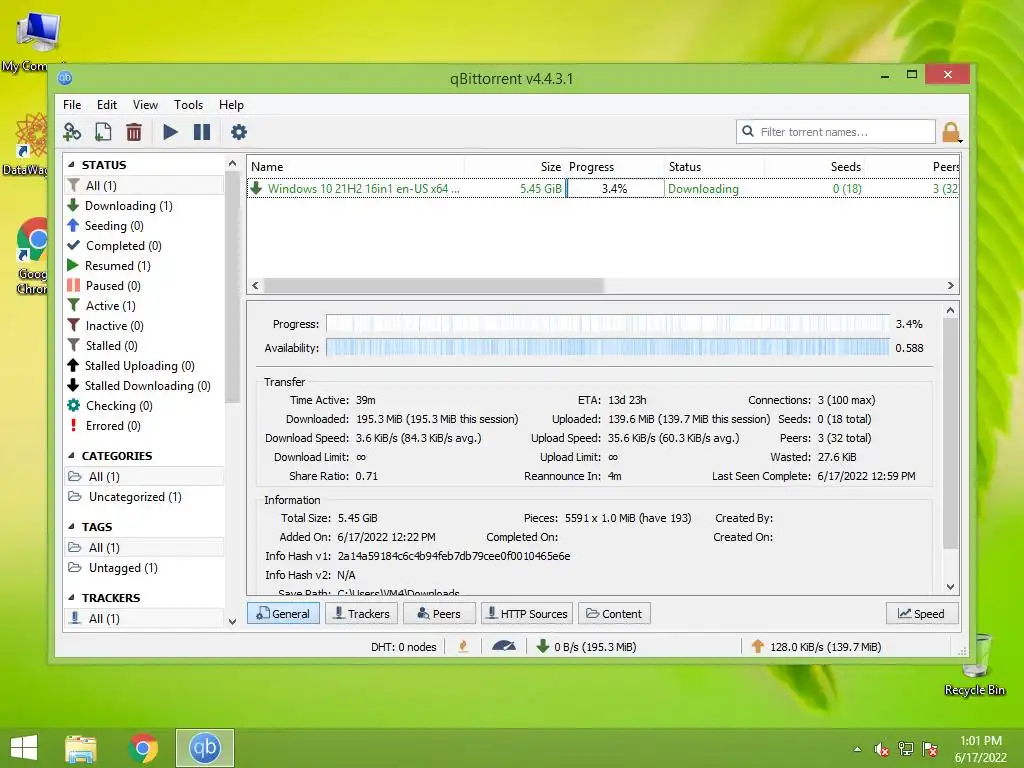Open the Tools menu
The height and width of the screenshot is (768, 1024).
click(x=188, y=104)
